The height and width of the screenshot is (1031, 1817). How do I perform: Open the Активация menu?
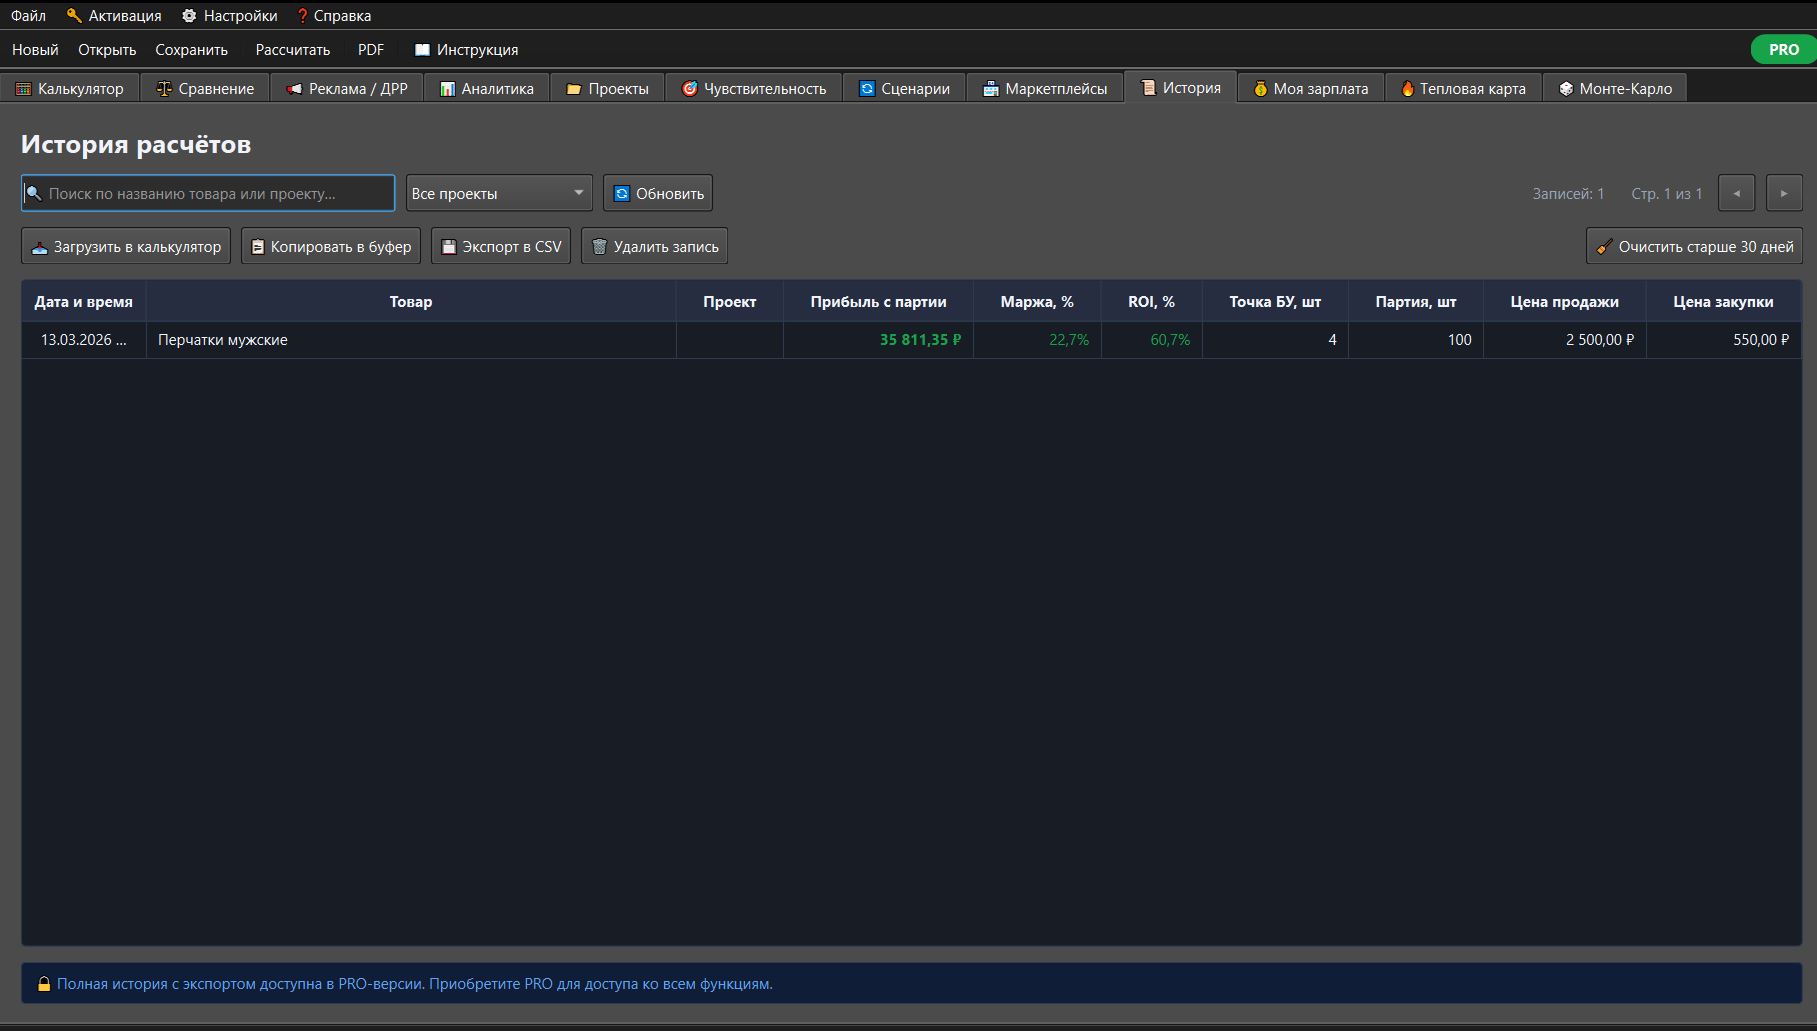114,15
